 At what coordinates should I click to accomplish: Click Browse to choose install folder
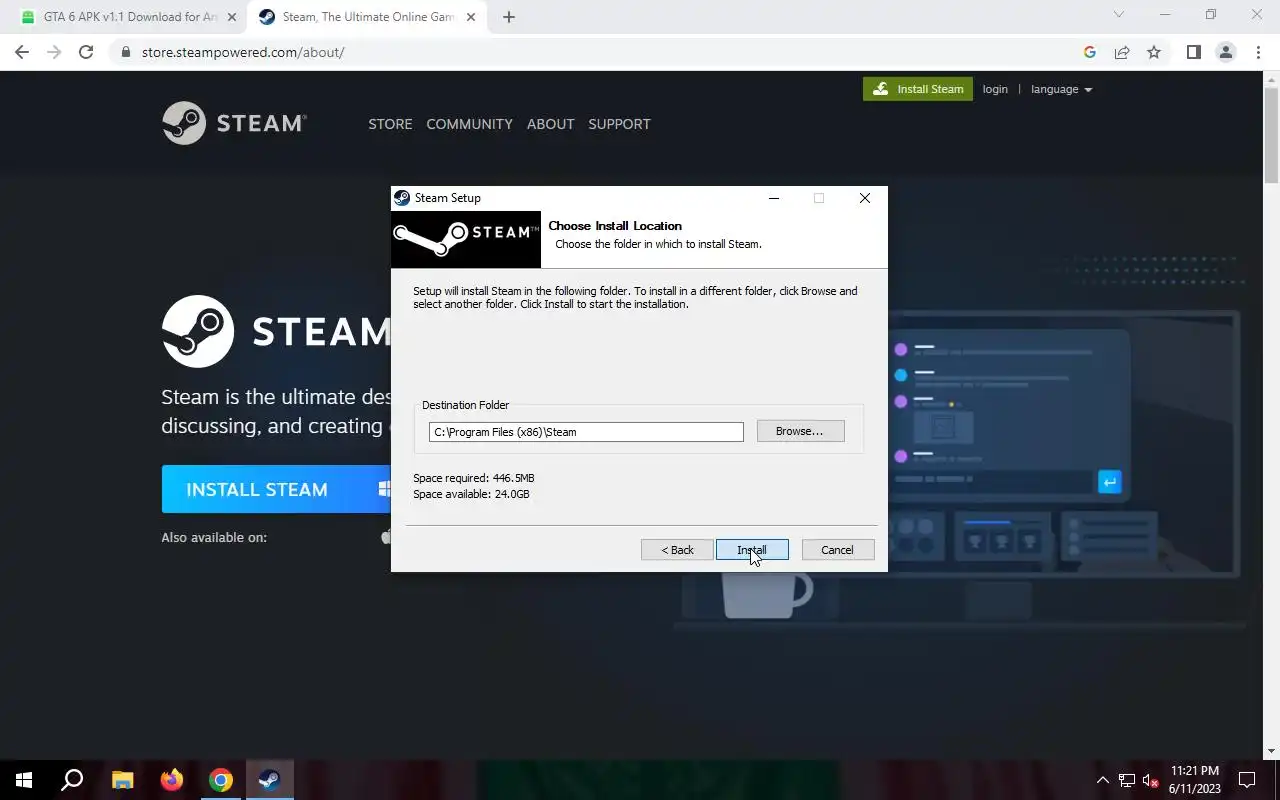800,431
